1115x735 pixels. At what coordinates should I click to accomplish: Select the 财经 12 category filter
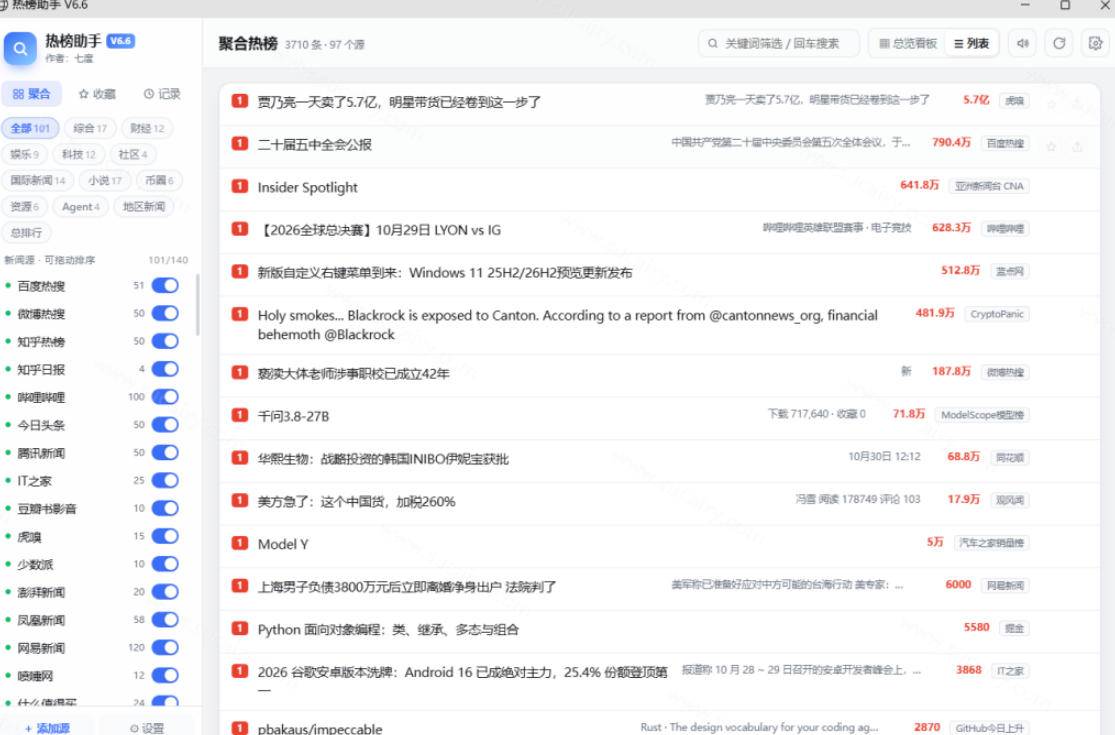(x=147, y=128)
